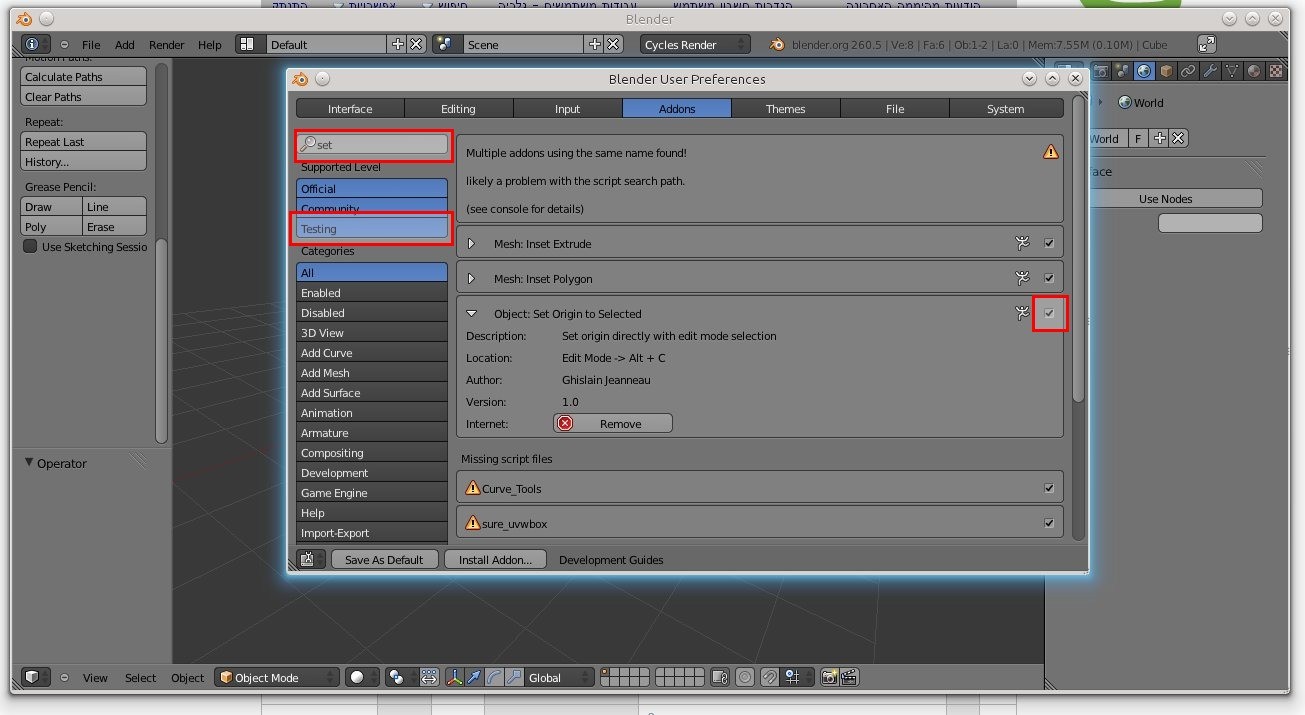The width and height of the screenshot is (1305, 715).
Task: Open the scene browse icon
Action: 448,44
